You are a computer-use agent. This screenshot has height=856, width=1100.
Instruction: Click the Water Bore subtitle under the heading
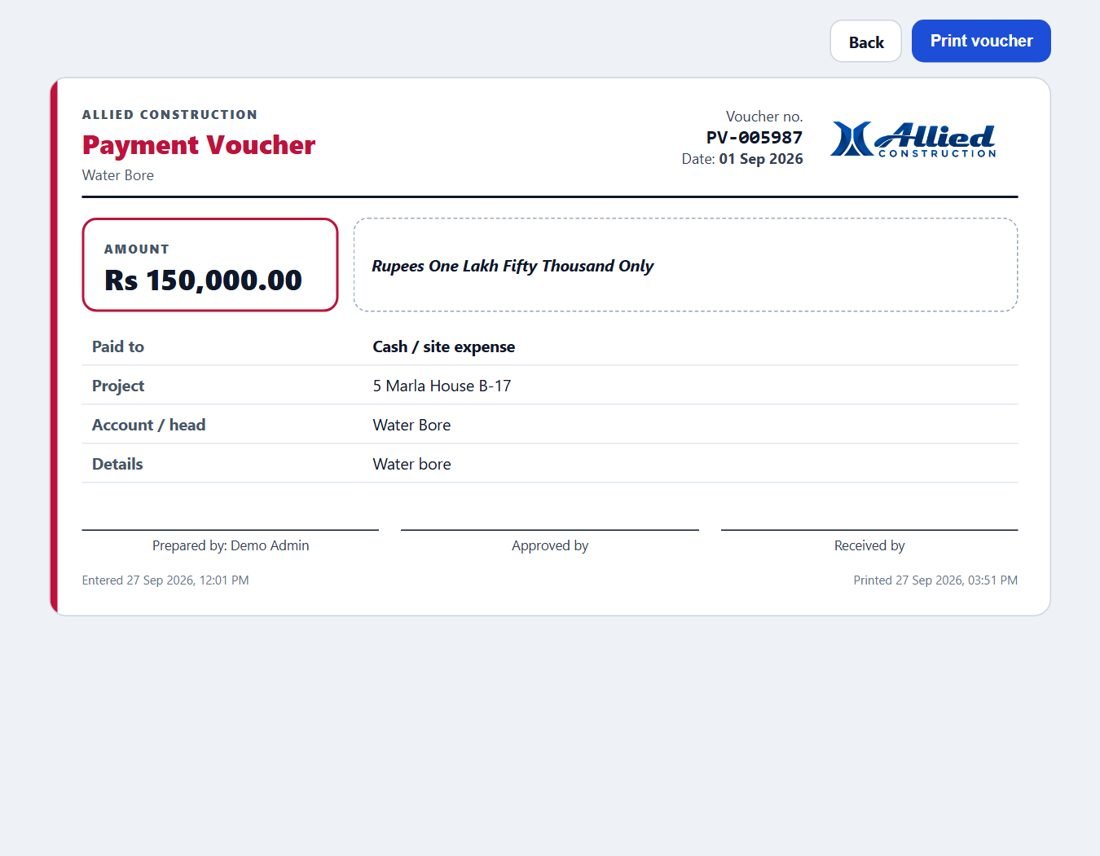118,175
